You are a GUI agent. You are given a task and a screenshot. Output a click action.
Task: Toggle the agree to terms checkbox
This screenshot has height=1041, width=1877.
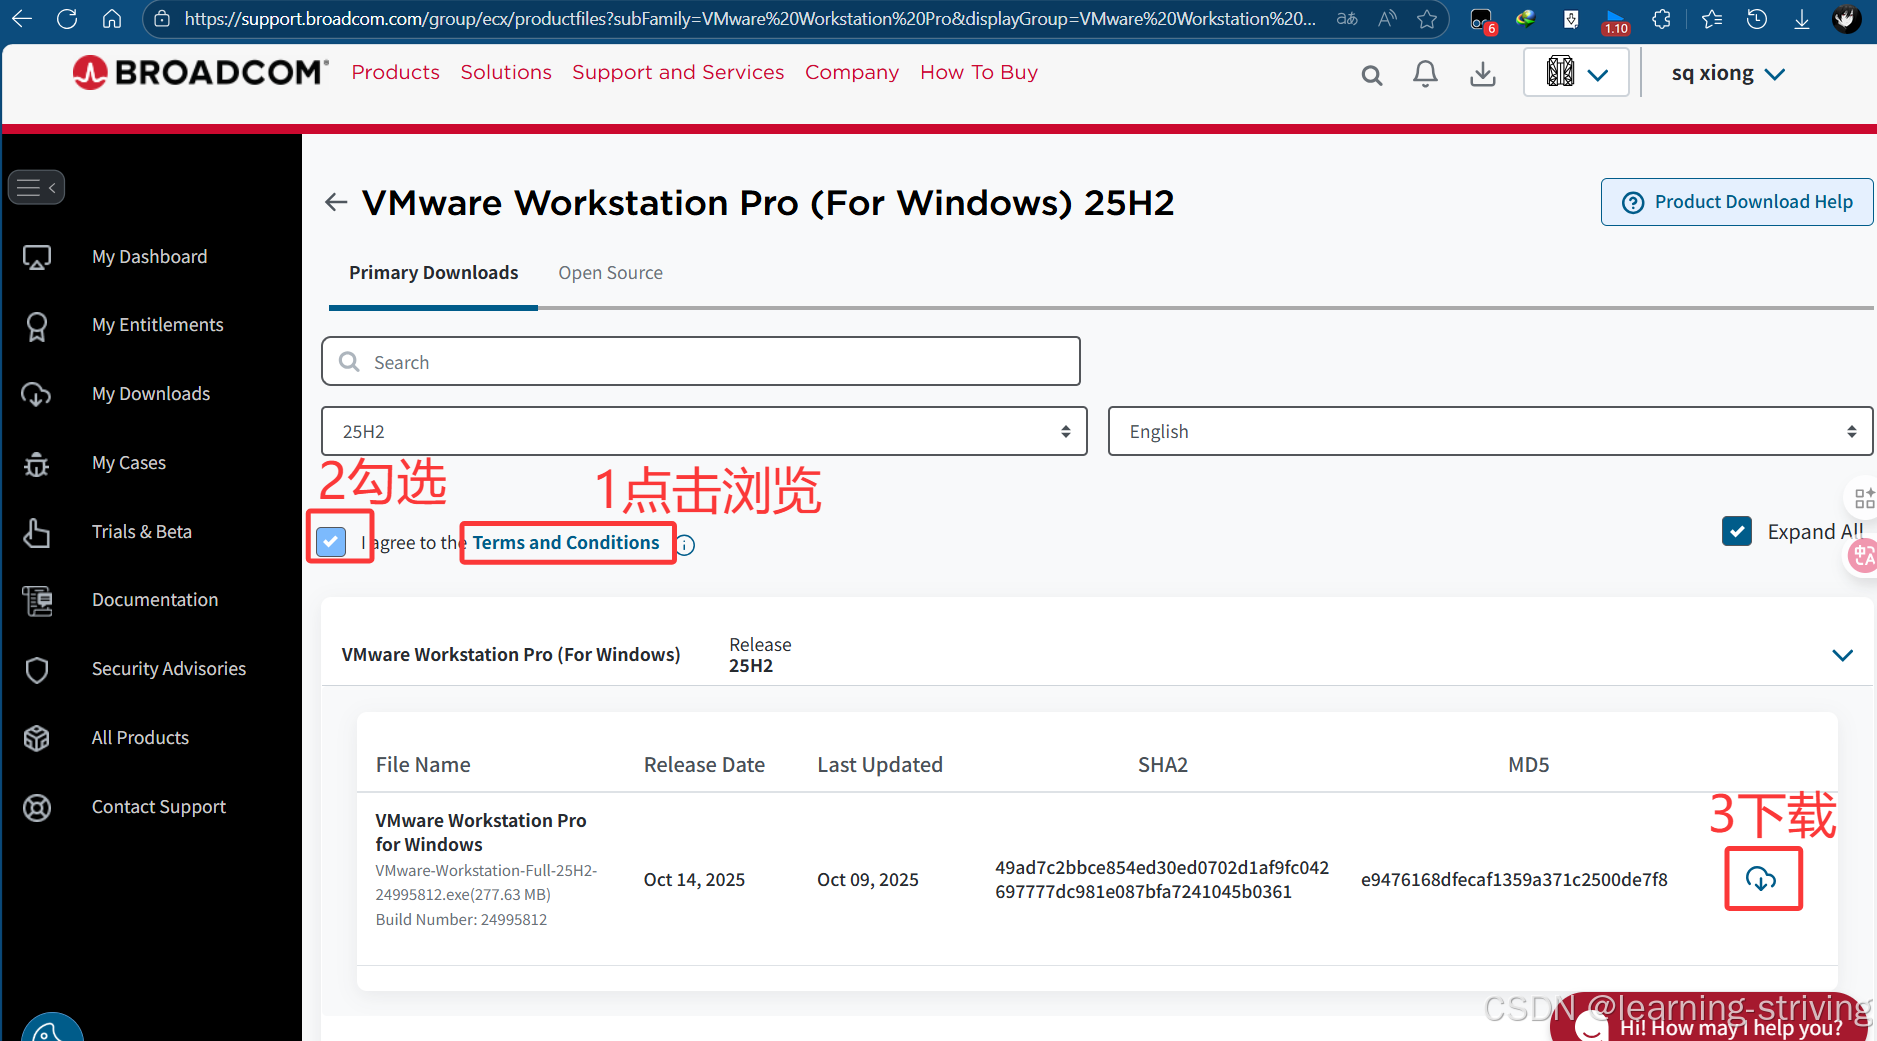tap(331, 542)
